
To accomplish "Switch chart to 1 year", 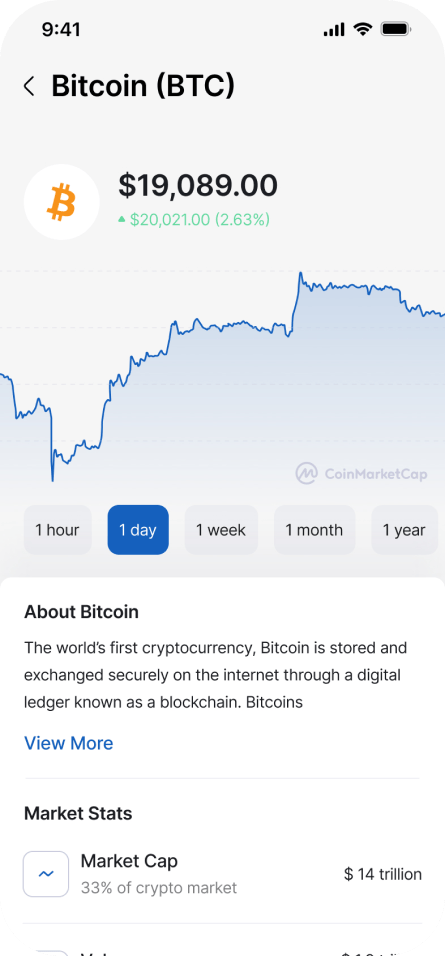I will [x=404, y=530].
